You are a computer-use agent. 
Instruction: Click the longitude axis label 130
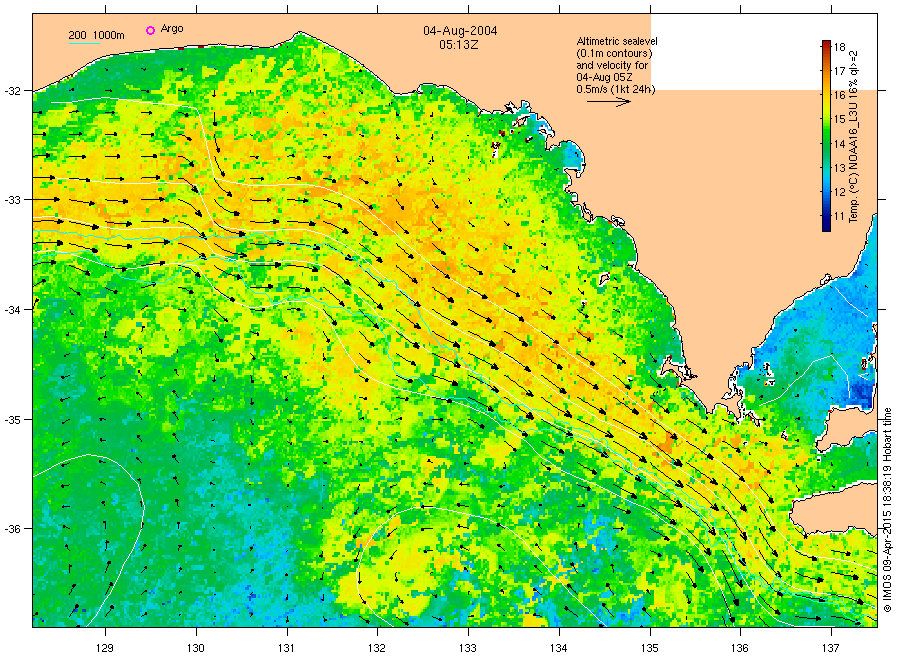pyautogui.click(x=196, y=649)
